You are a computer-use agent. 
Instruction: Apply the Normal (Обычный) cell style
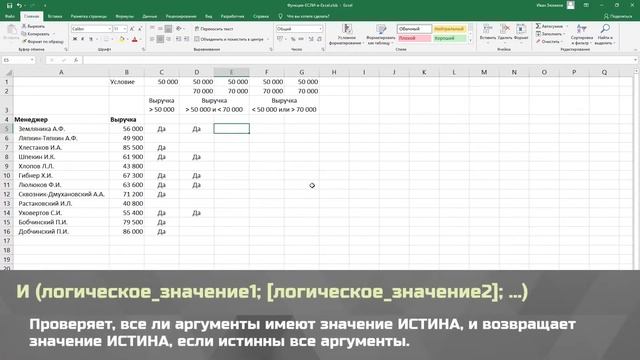(414, 29)
